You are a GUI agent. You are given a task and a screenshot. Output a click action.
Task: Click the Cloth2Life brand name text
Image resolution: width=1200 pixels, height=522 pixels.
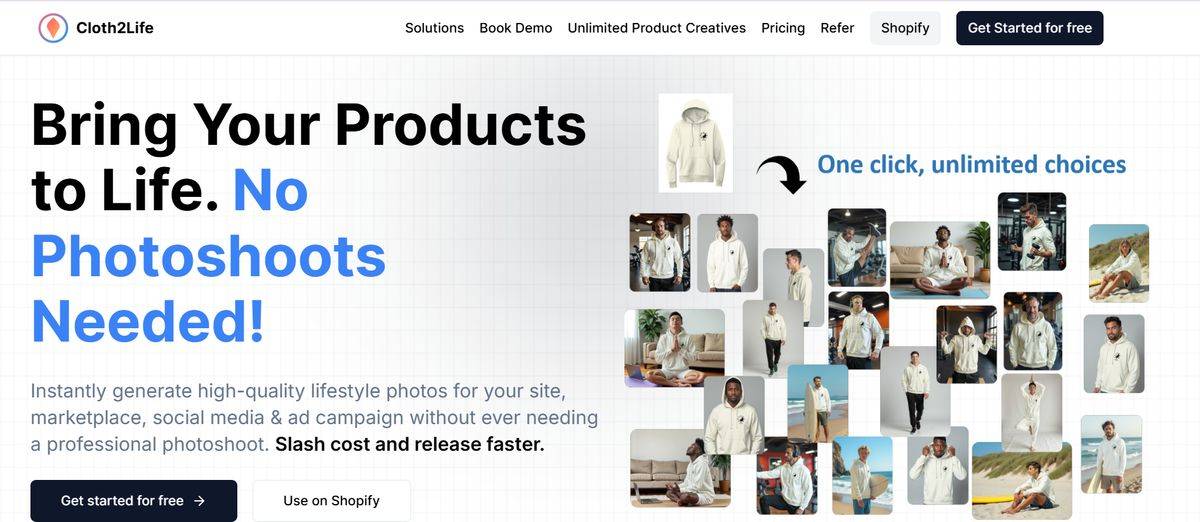point(115,28)
